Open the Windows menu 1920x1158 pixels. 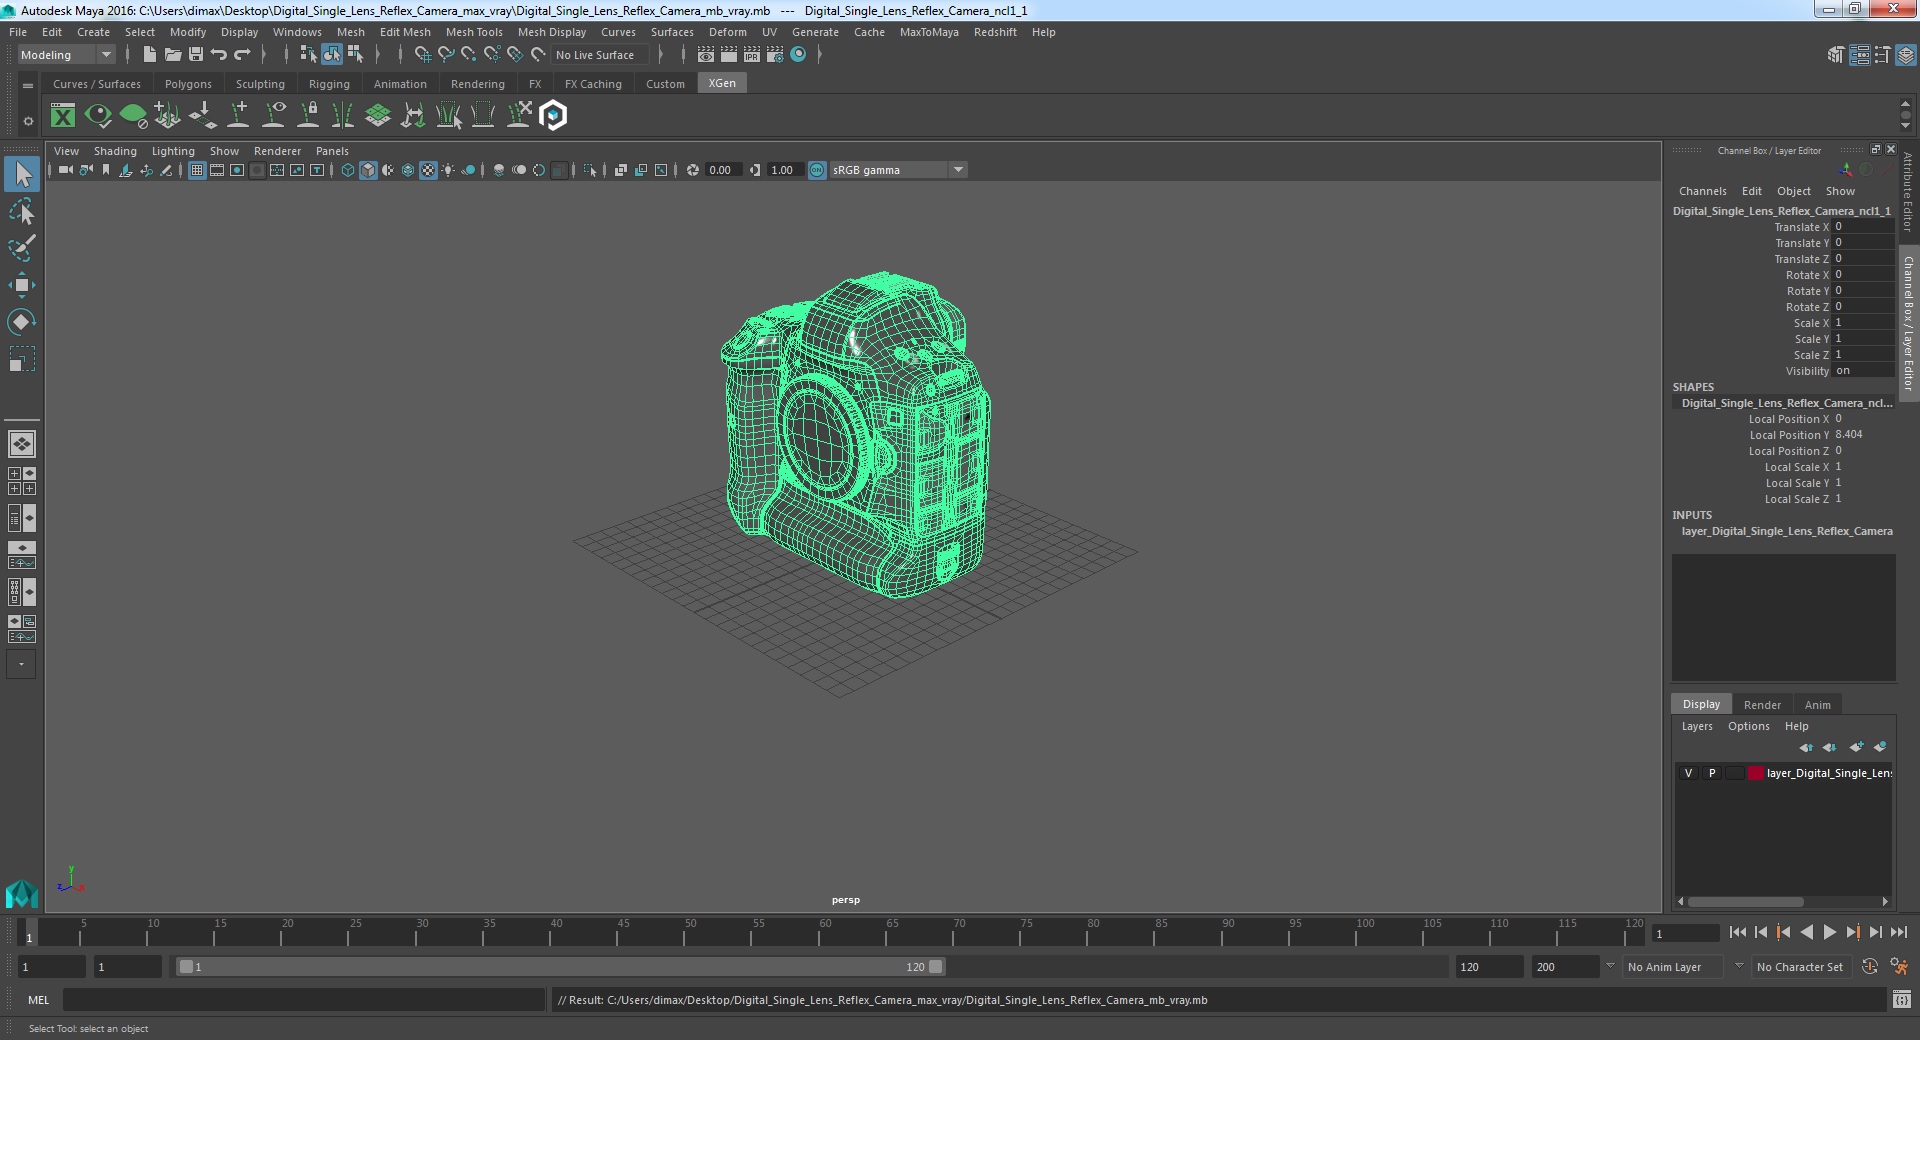(x=297, y=32)
